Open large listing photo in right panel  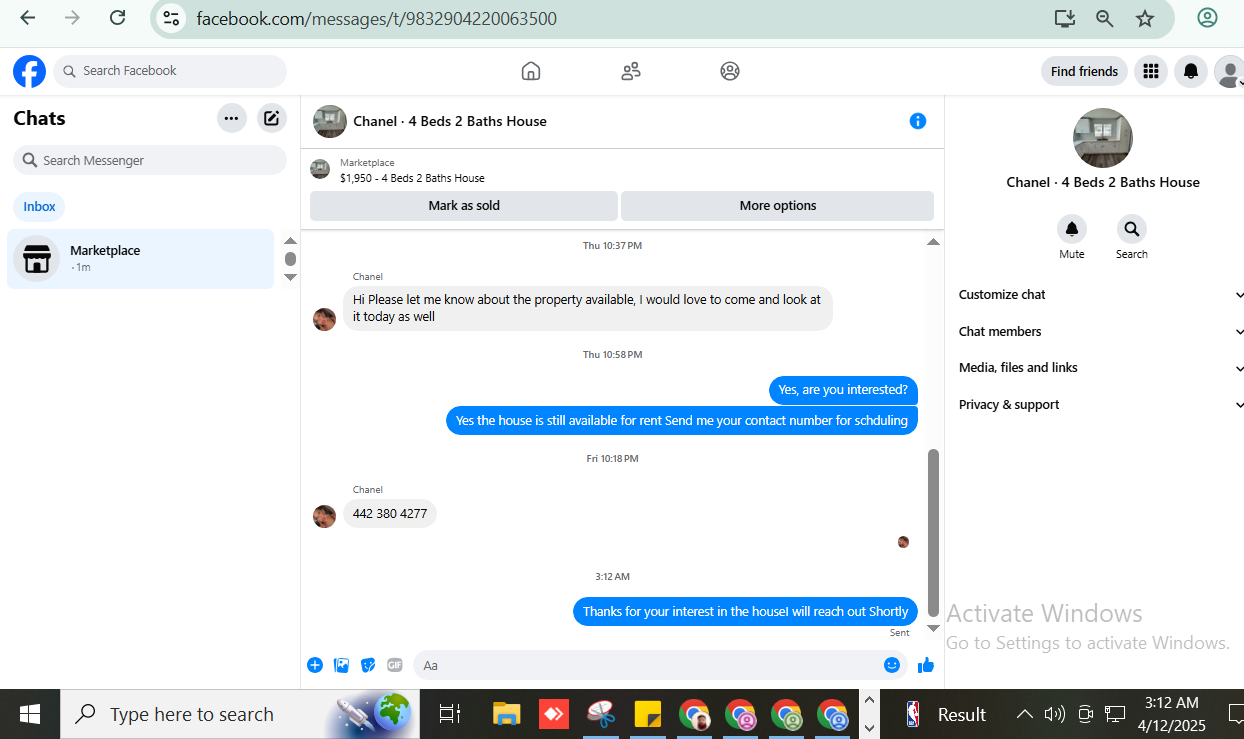coord(1103,138)
